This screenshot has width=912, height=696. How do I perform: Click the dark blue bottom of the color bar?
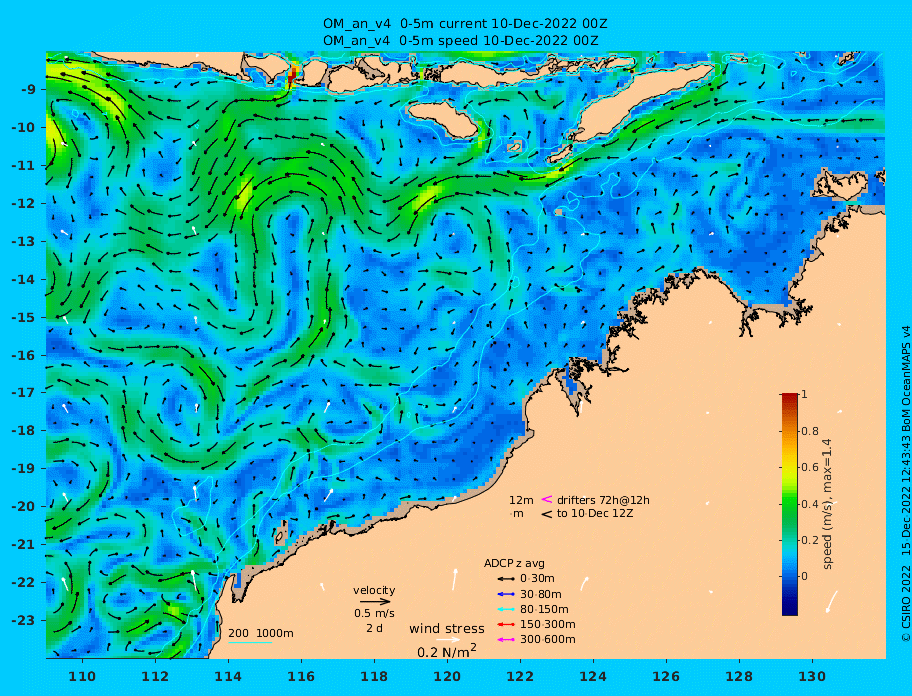point(790,609)
